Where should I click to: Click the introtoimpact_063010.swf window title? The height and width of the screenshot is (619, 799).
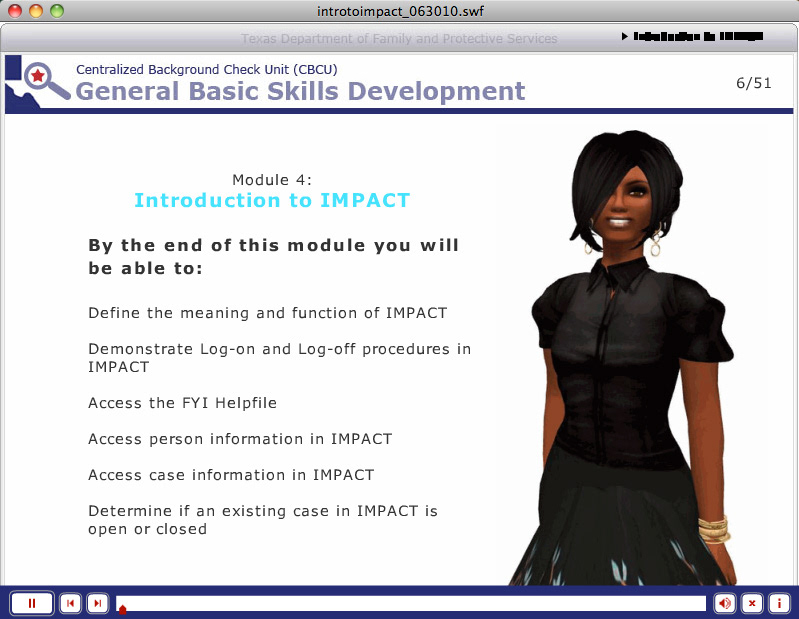(x=400, y=11)
